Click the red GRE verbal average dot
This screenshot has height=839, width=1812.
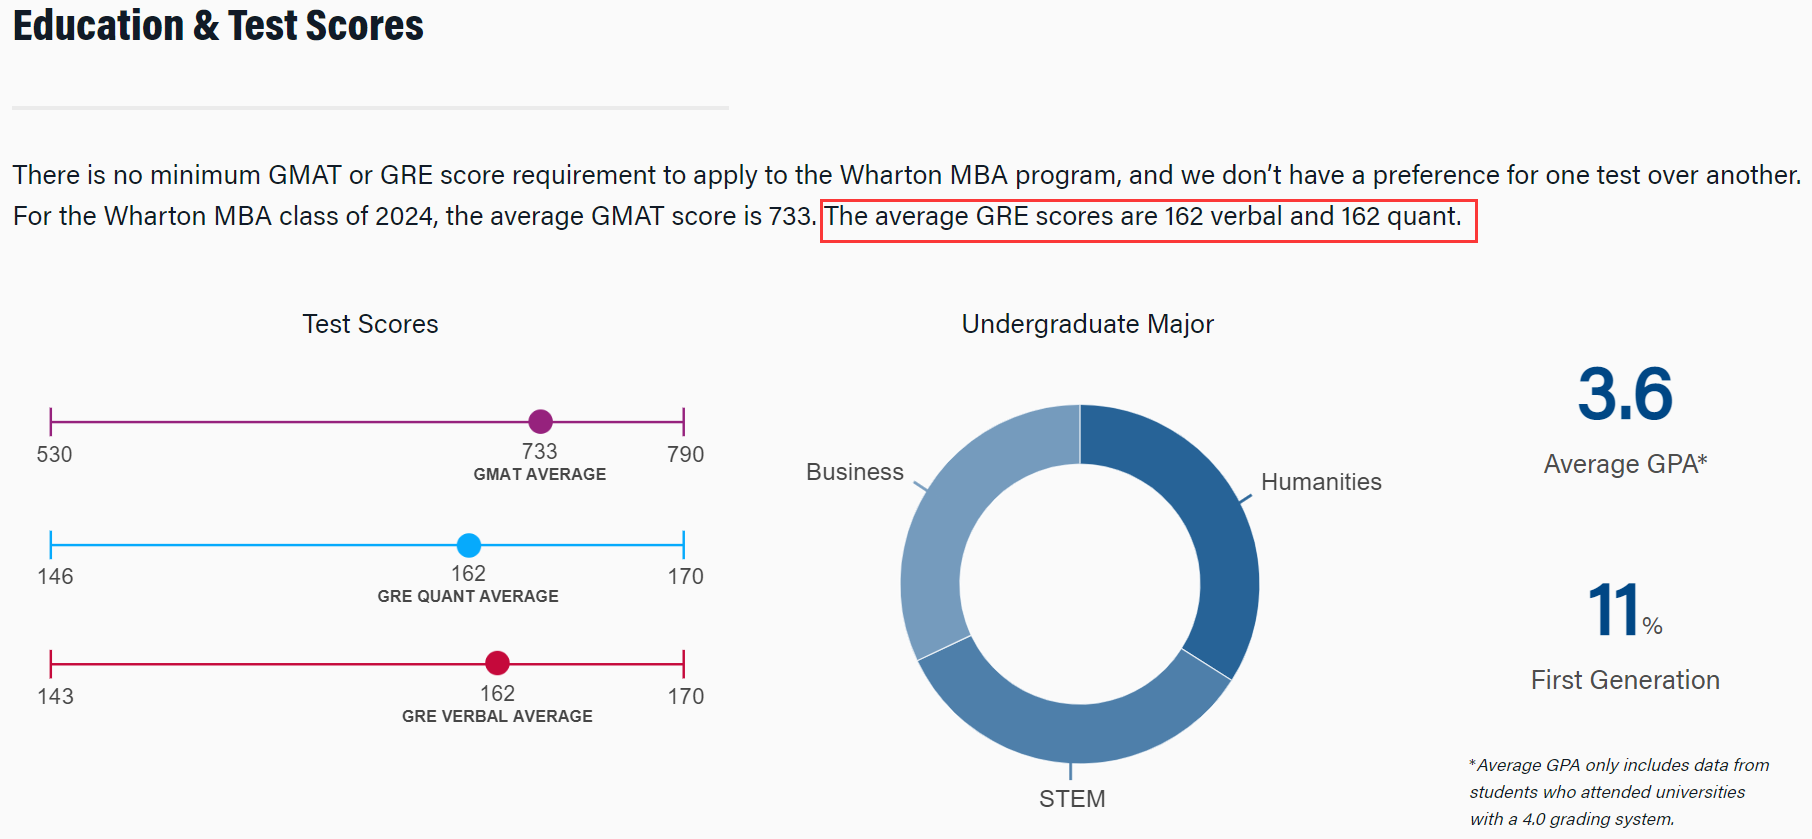click(x=497, y=663)
